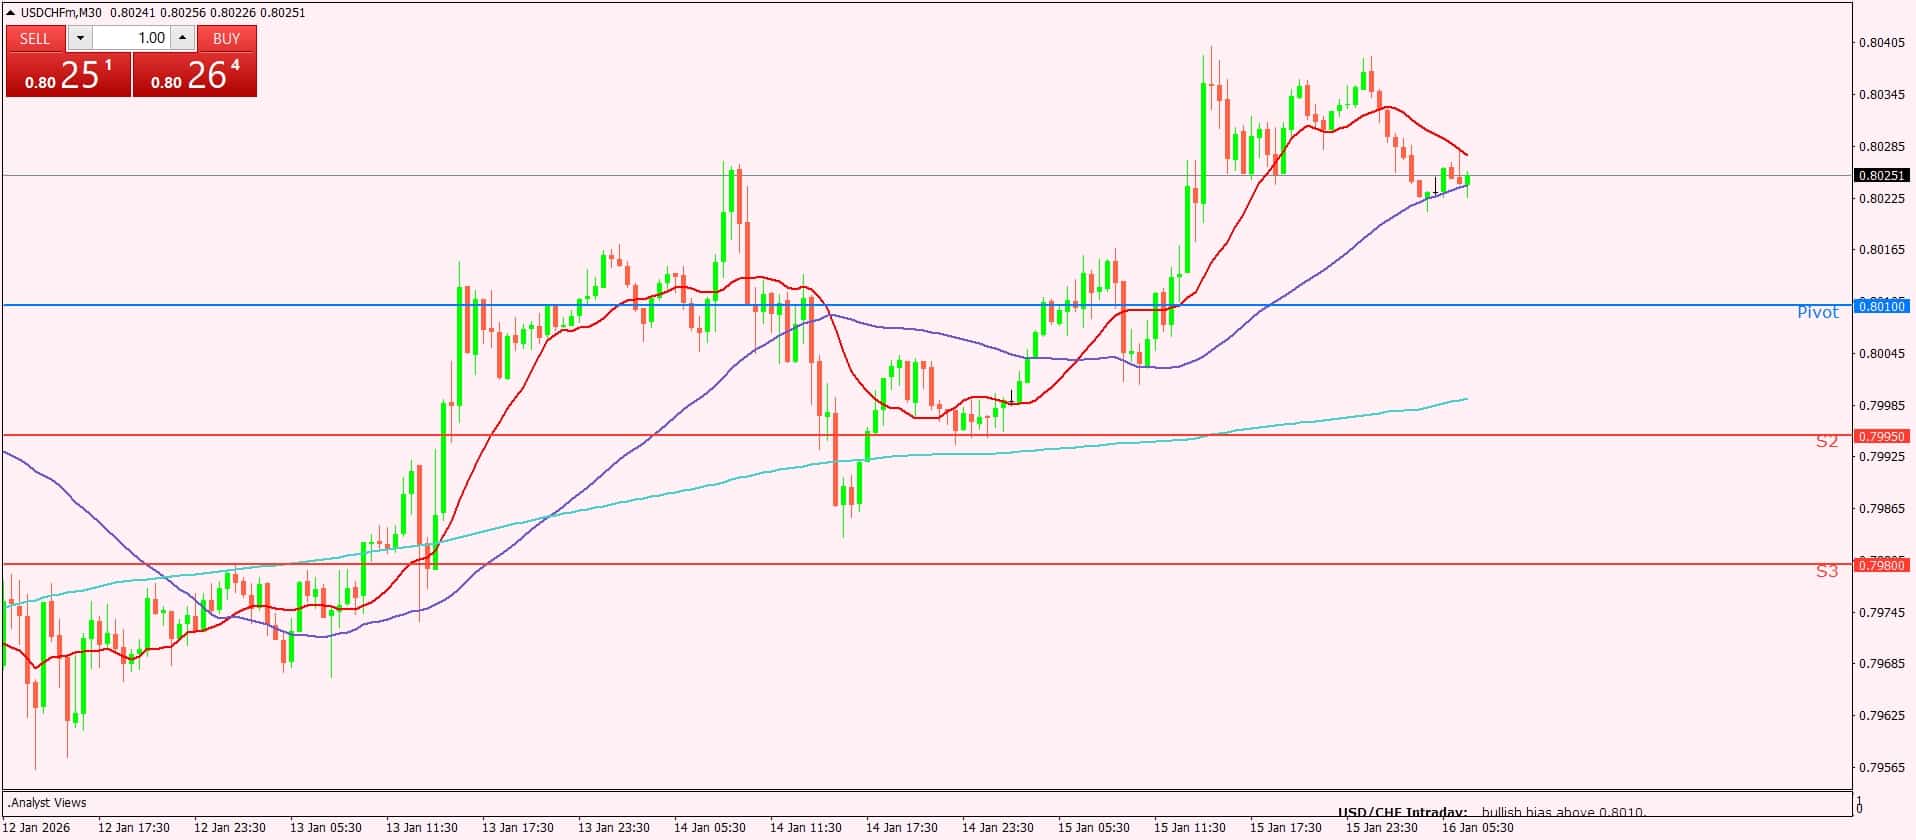
Task: Decrease trade volume with the down arrow
Action: pos(80,38)
